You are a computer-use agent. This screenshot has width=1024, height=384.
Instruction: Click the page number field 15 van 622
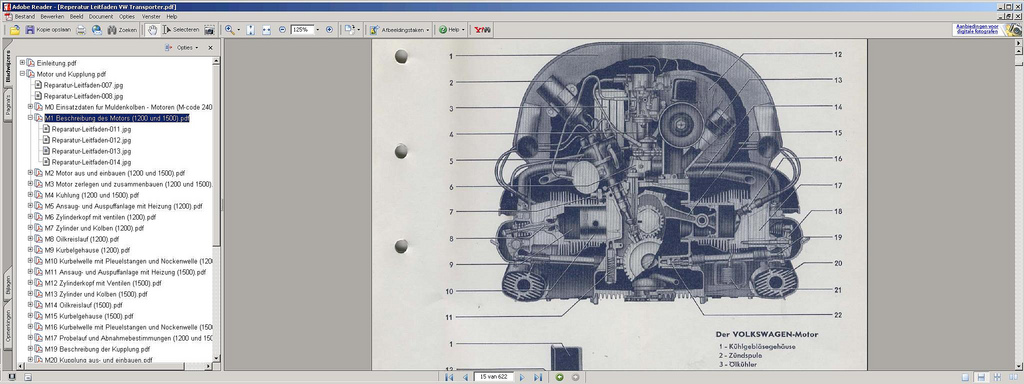tap(494, 377)
